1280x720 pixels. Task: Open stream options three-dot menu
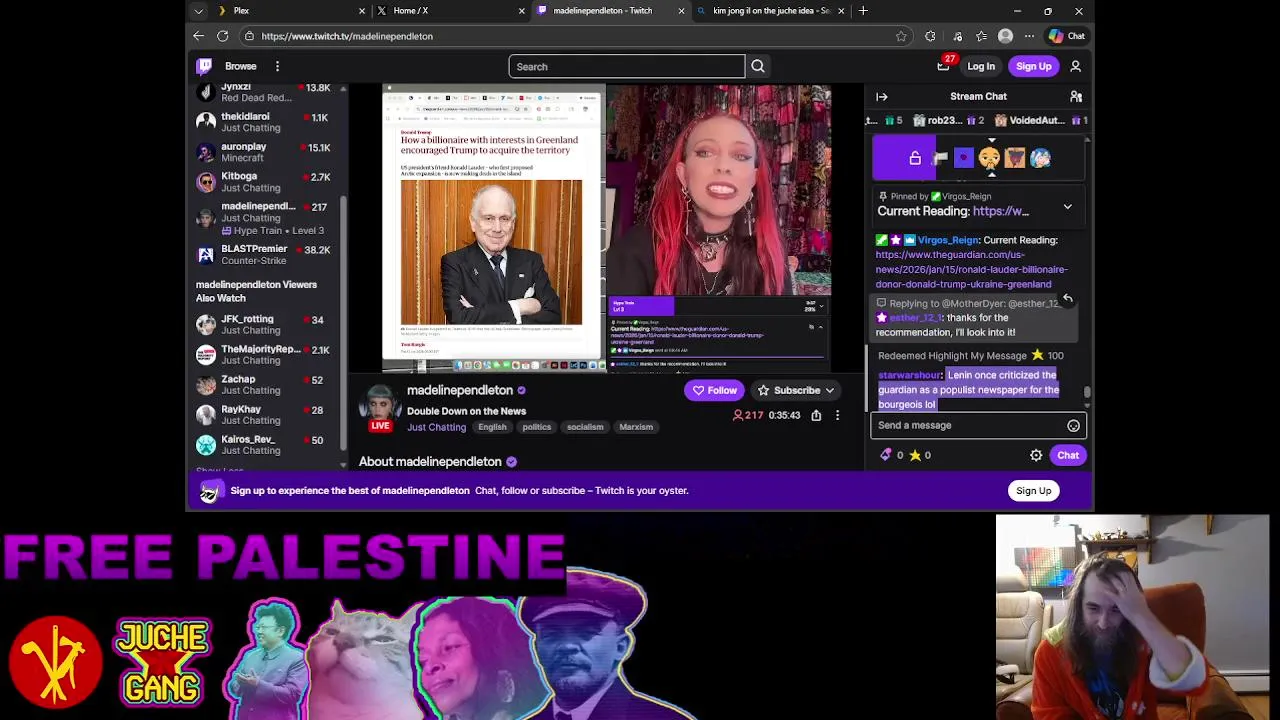(x=837, y=415)
